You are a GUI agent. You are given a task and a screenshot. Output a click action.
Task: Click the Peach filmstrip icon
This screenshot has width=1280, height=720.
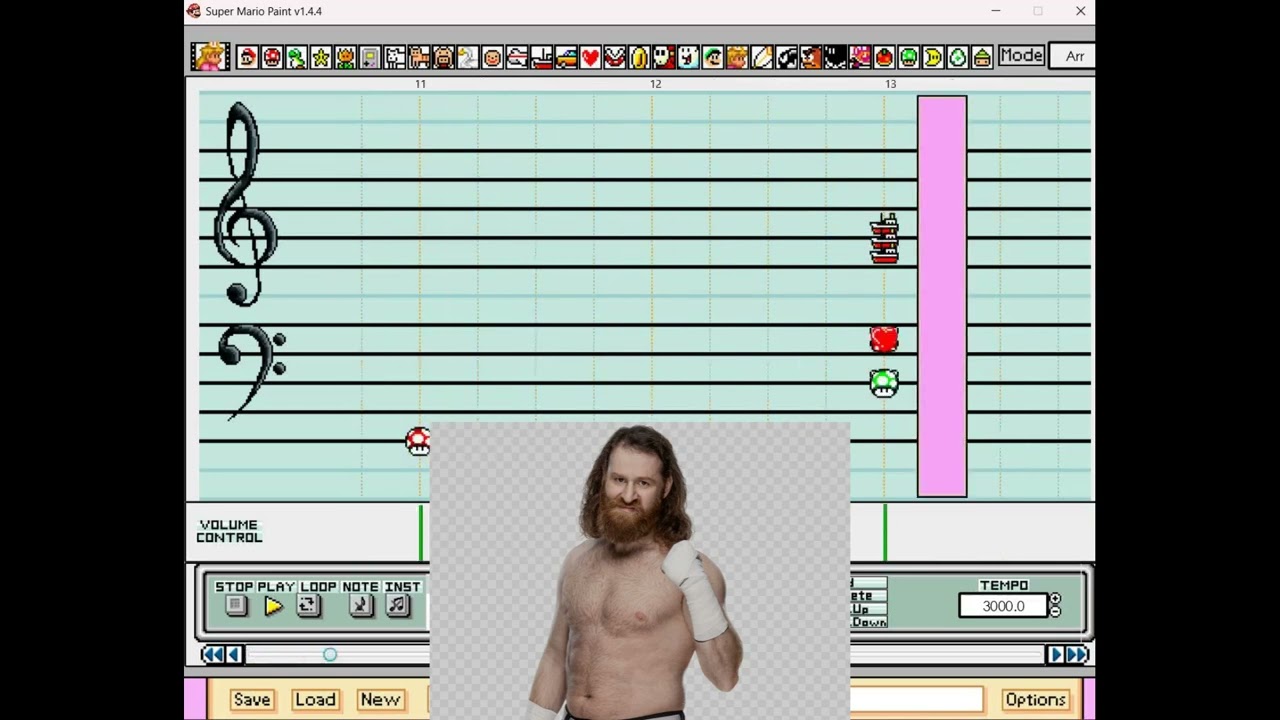coord(211,56)
